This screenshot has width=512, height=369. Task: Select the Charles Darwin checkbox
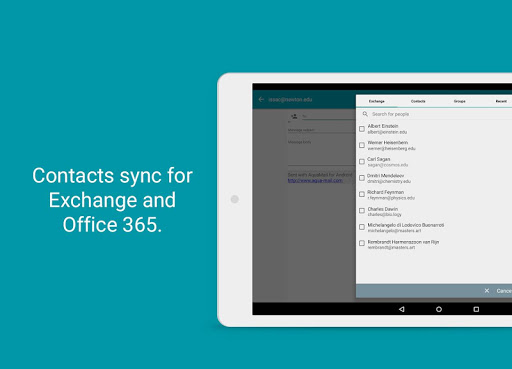[x=362, y=211]
